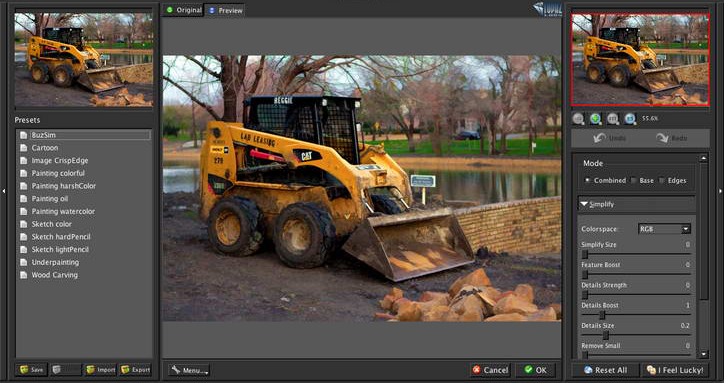
Task: Open the Colorspace RGB dropdown
Action: tap(664, 229)
